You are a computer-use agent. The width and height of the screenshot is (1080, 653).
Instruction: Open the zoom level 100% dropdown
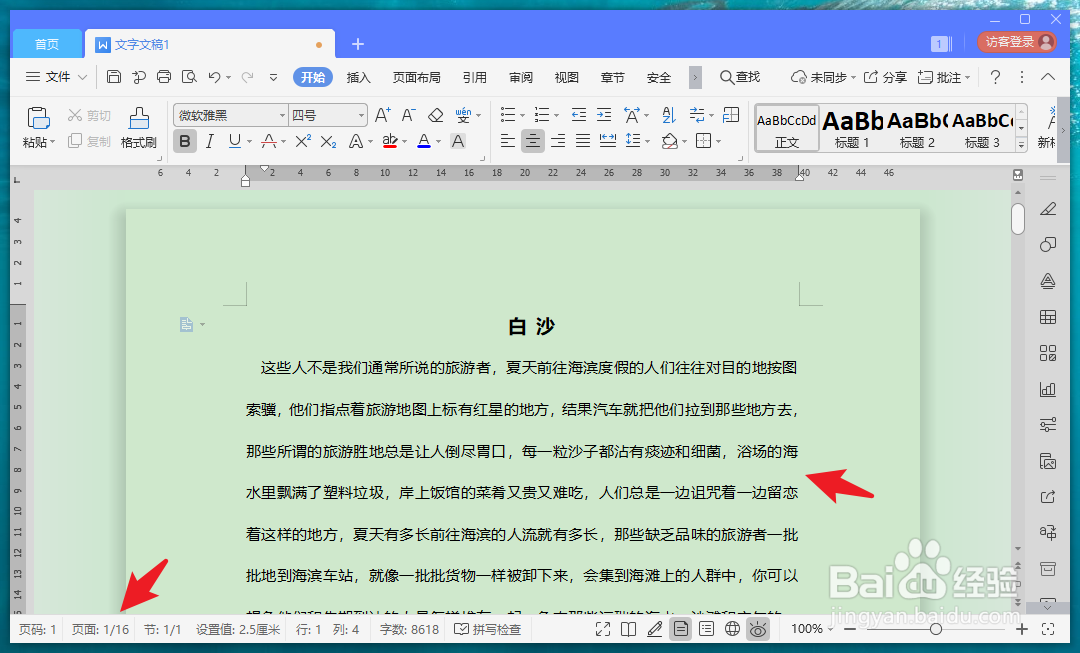(x=812, y=629)
